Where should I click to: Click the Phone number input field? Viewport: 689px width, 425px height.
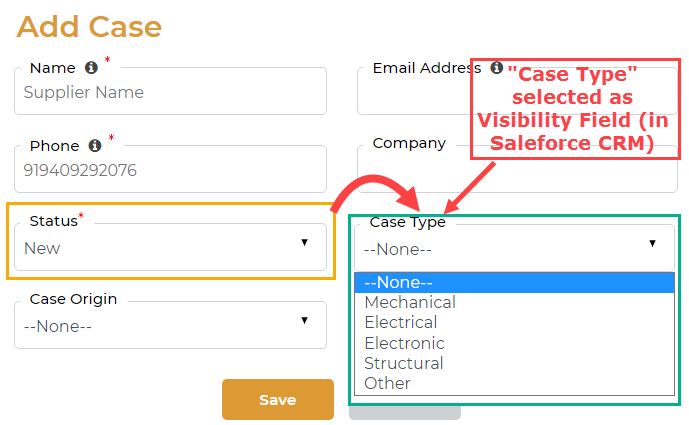click(170, 170)
